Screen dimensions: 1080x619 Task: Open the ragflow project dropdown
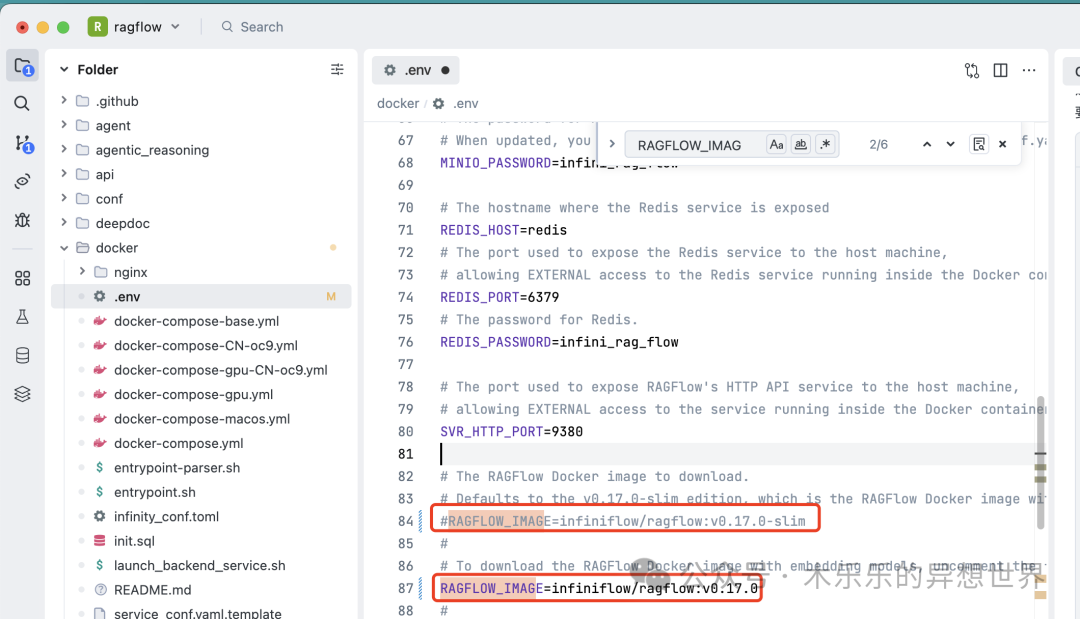pyautogui.click(x=134, y=27)
